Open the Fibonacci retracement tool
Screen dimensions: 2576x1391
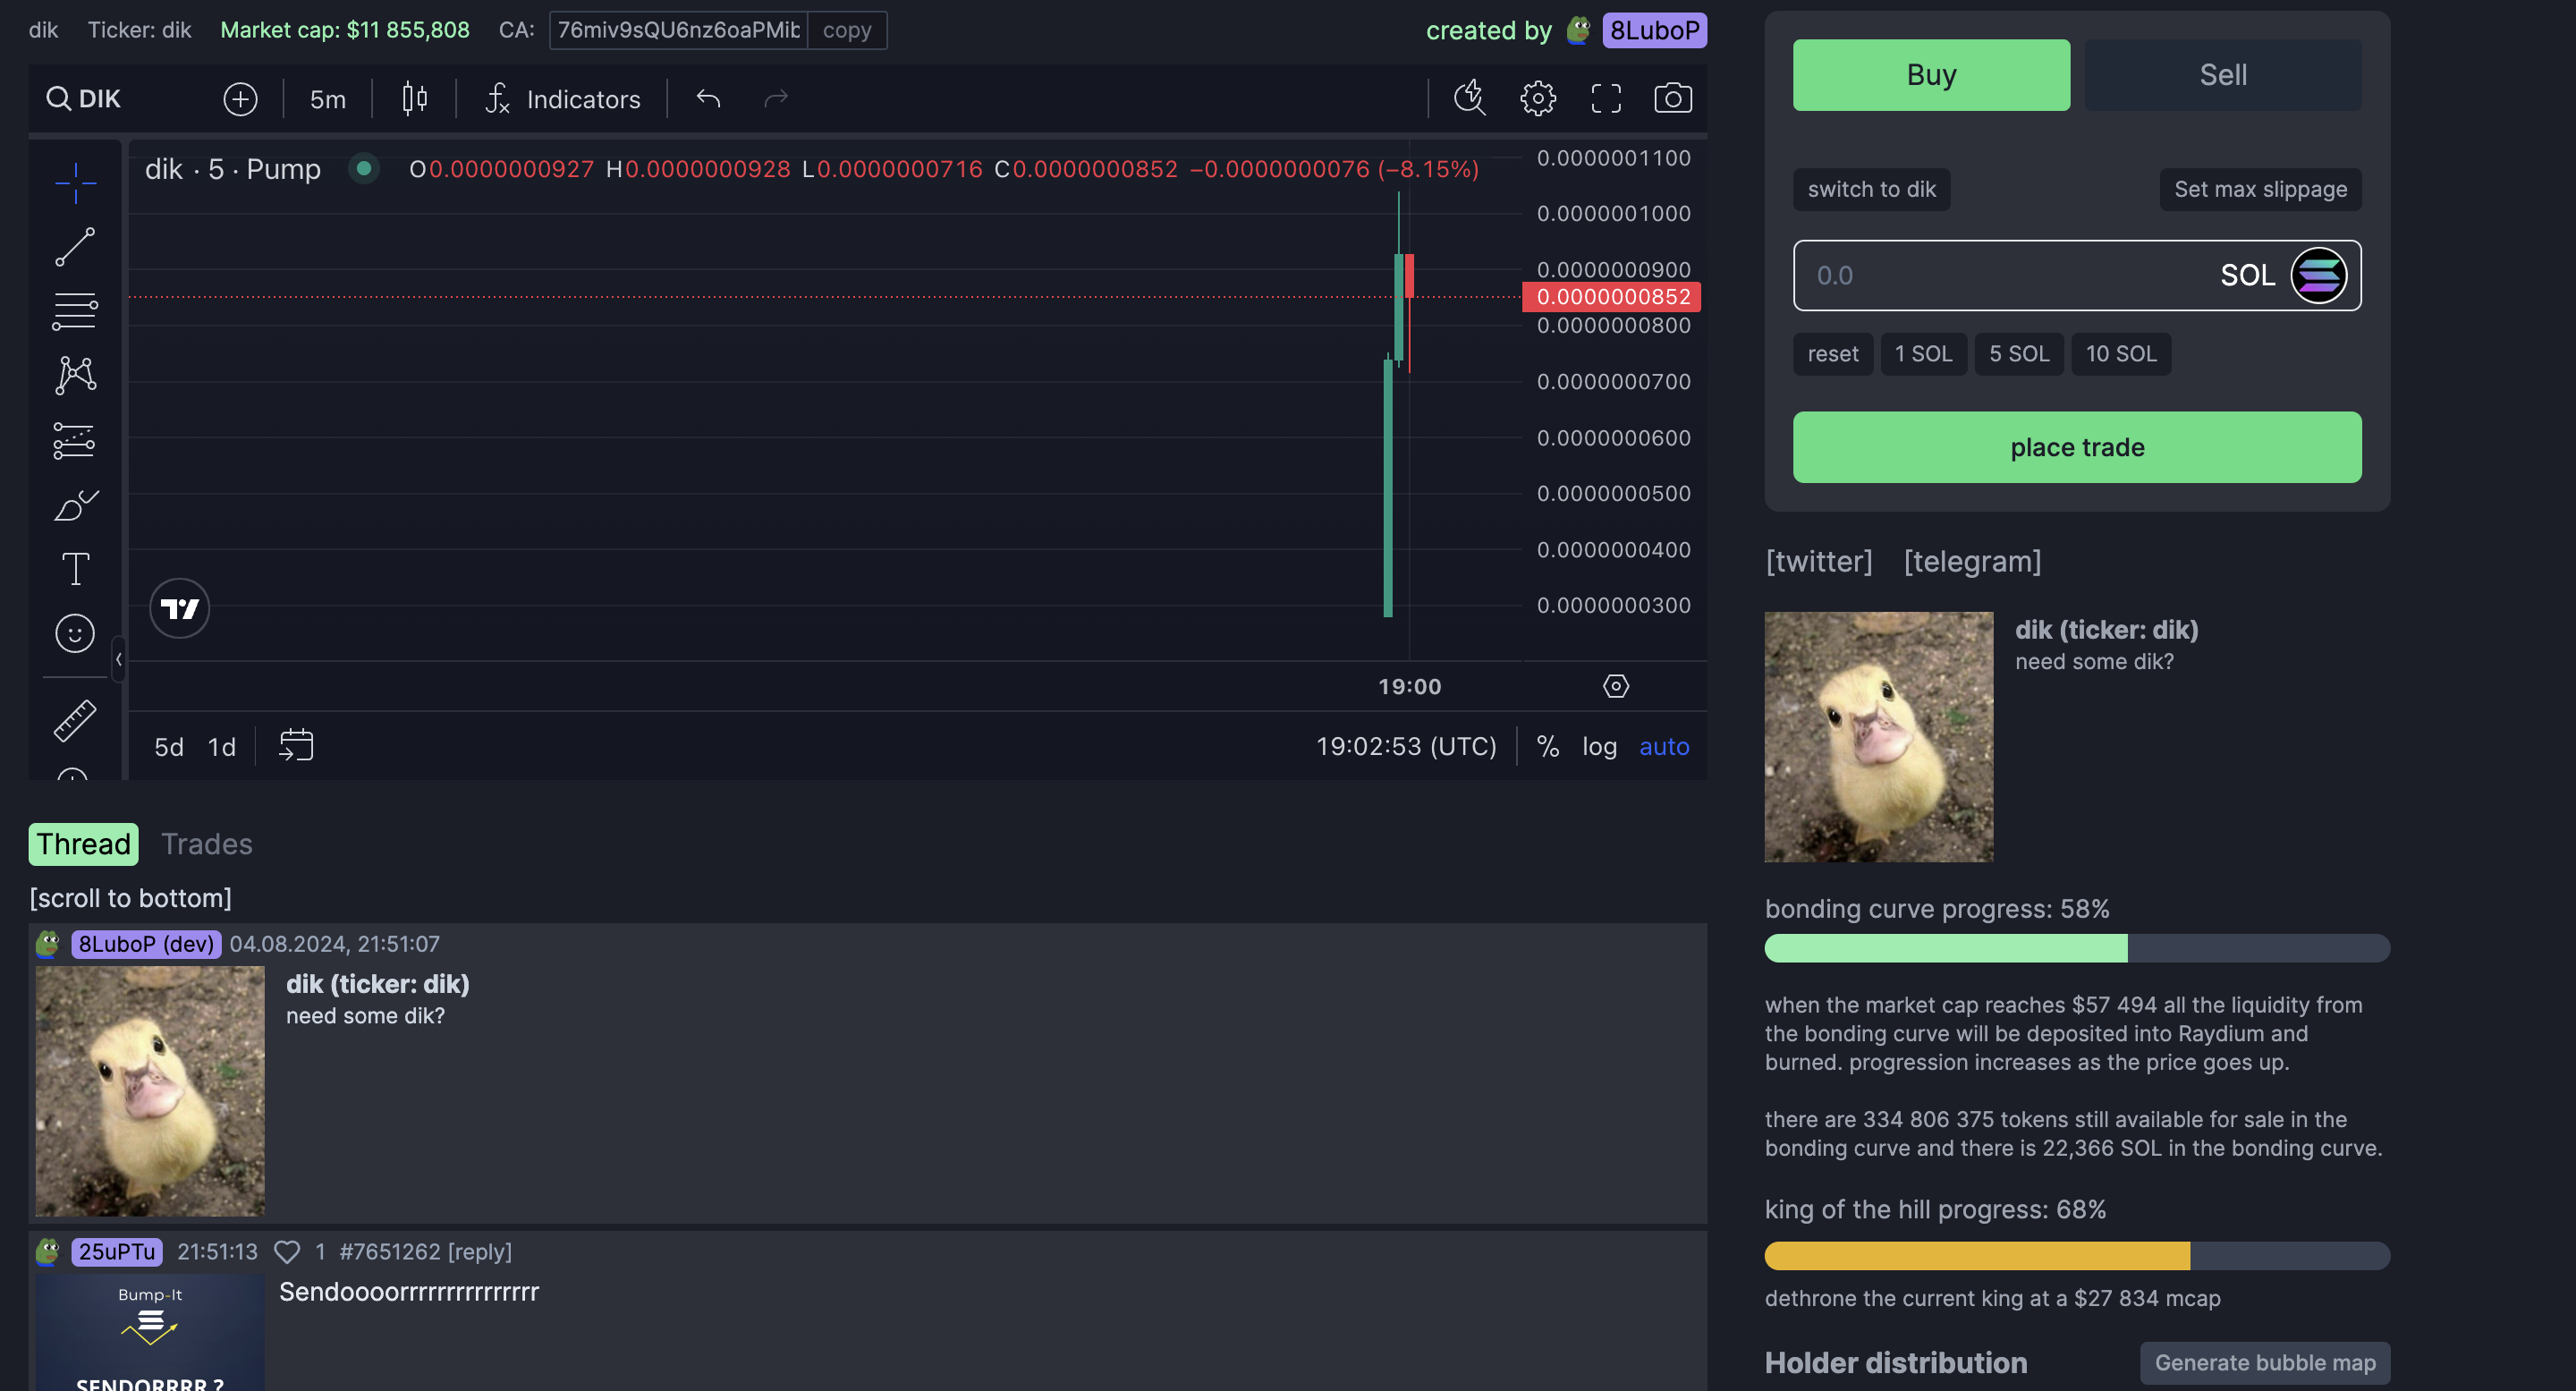point(75,311)
